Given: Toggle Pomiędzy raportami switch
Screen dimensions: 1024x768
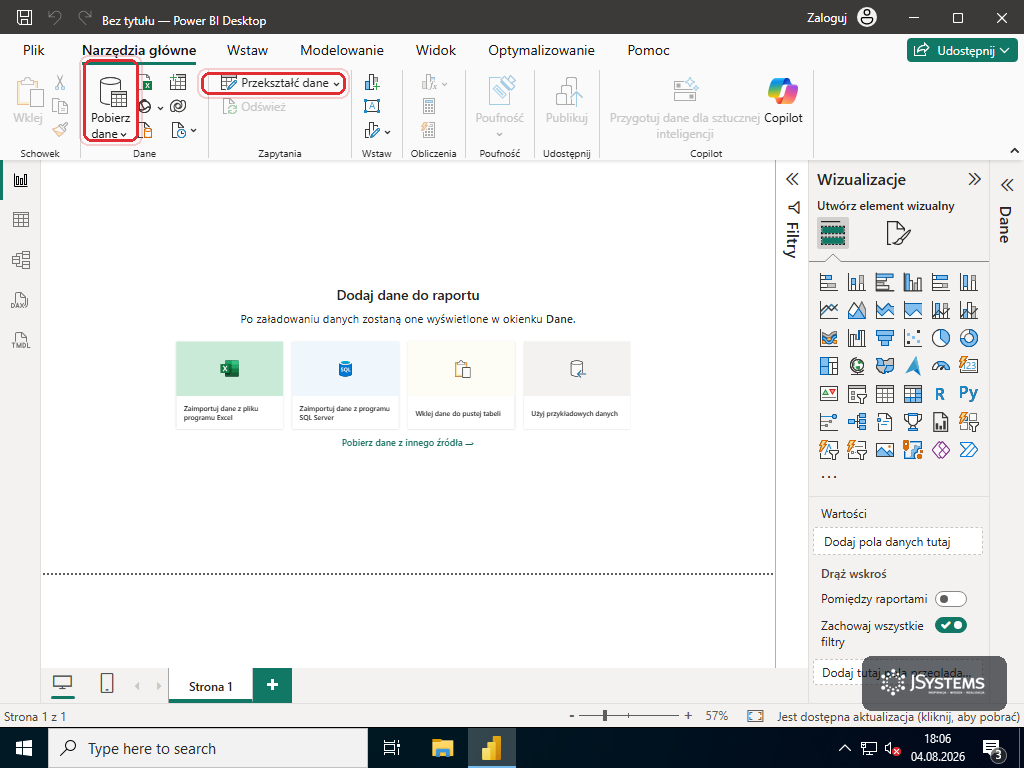Looking at the screenshot, I should pyautogui.click(x=950, y=599).
